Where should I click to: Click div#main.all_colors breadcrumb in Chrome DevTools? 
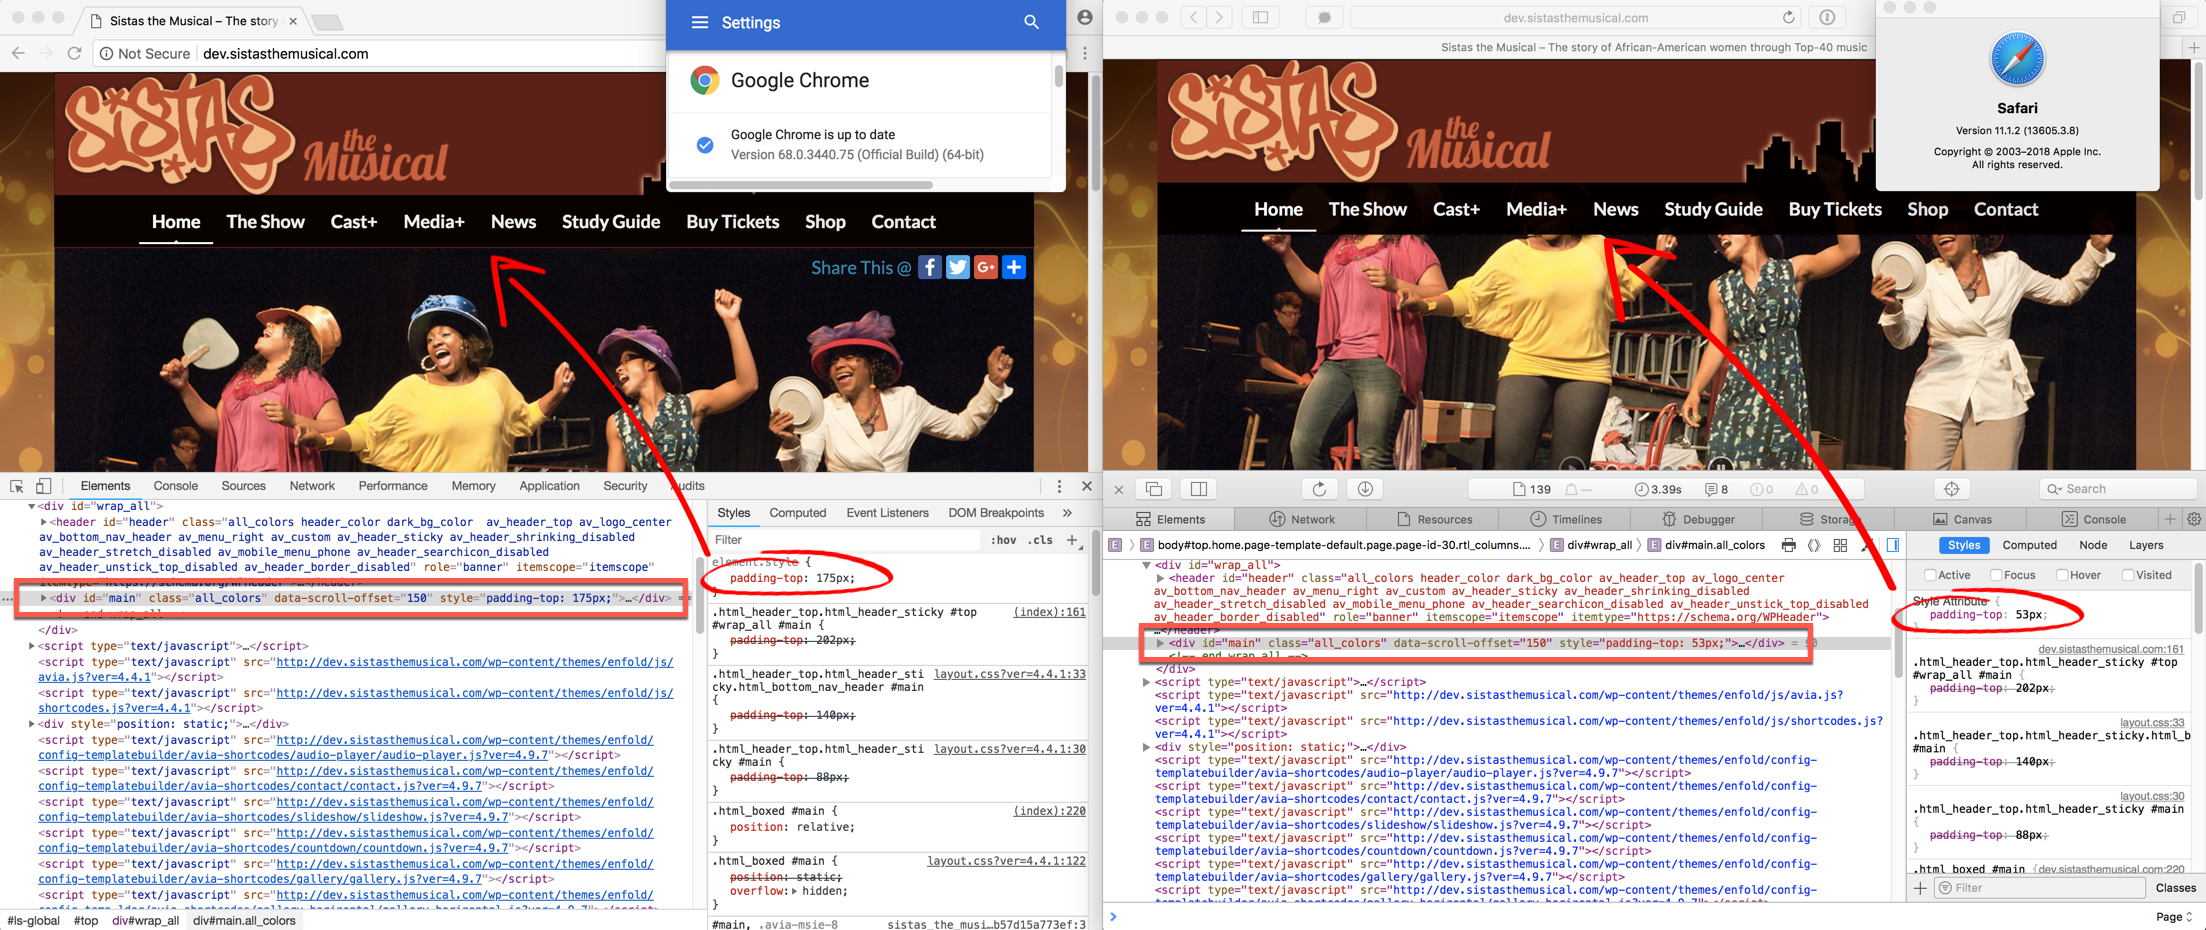point(244,921)
